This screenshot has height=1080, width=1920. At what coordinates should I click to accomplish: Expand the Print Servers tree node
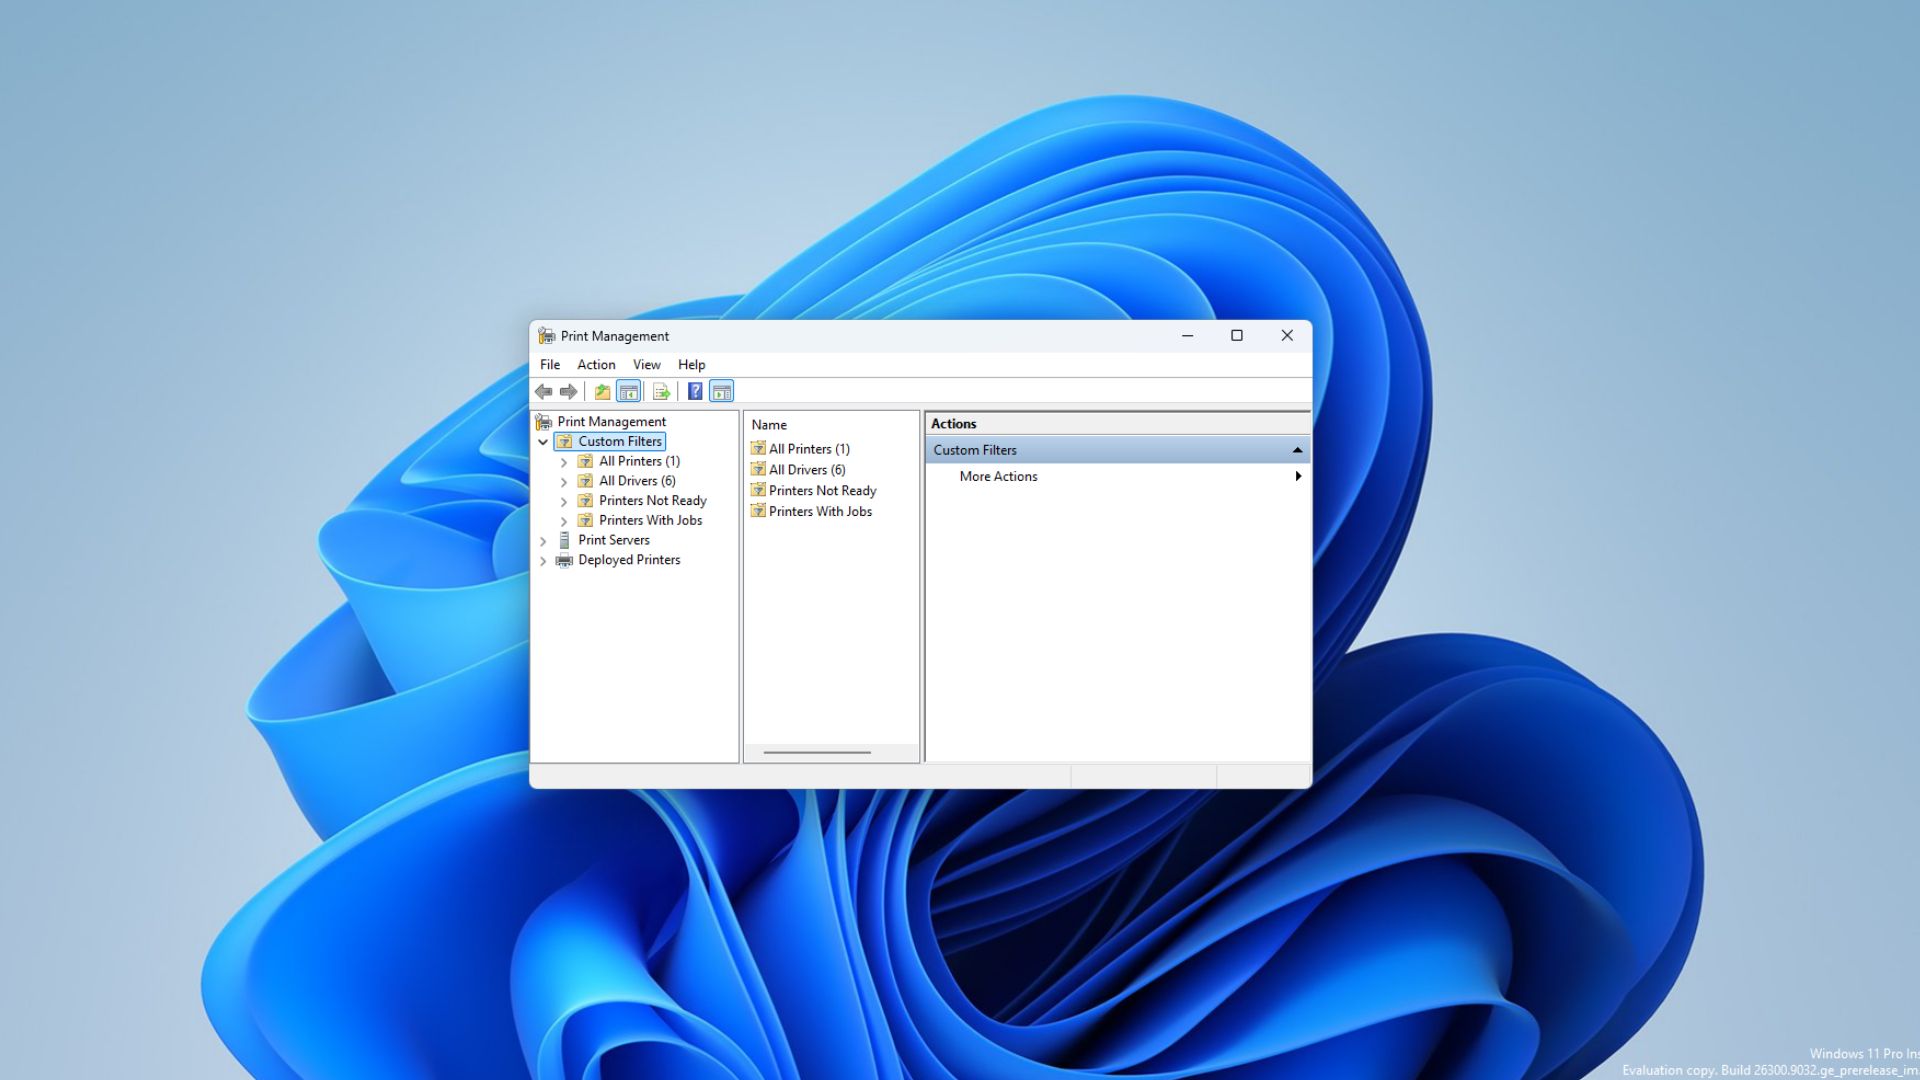543,541
